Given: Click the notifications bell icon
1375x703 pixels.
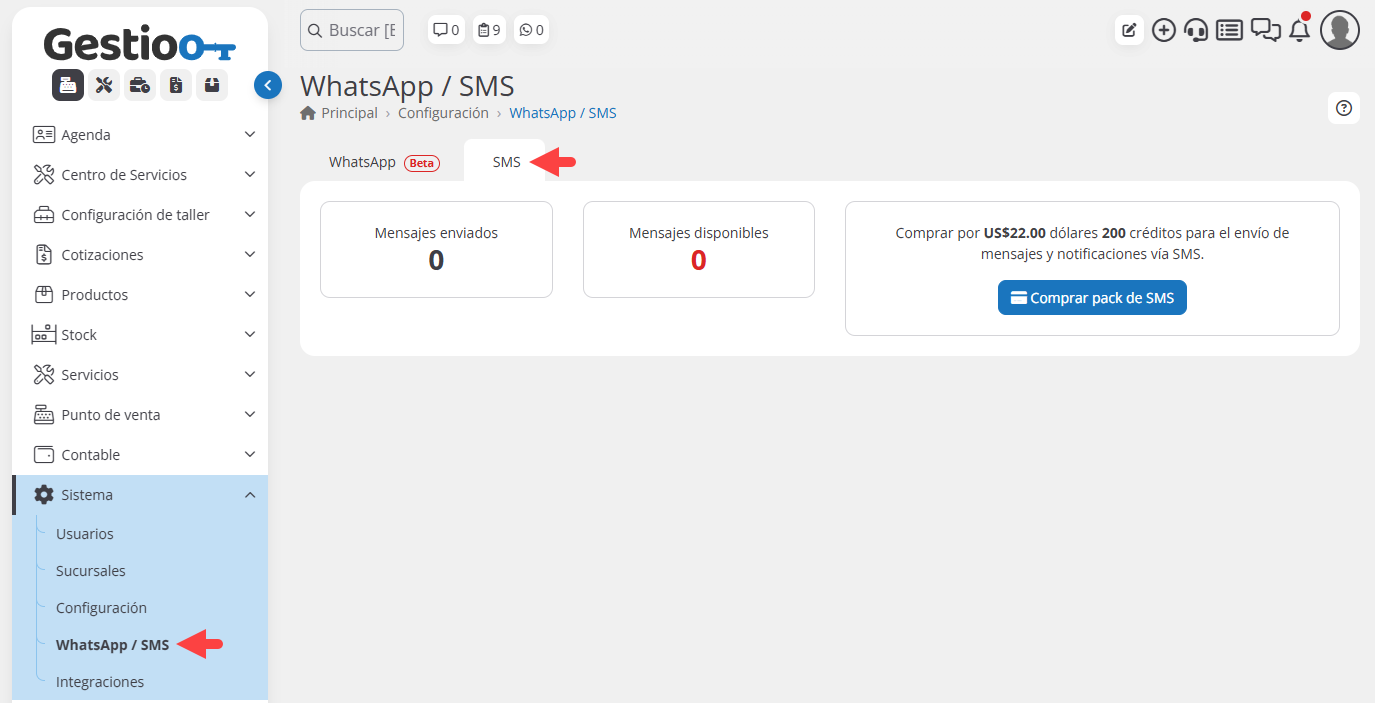Looking at the screenshot, I should point(1299,30).
